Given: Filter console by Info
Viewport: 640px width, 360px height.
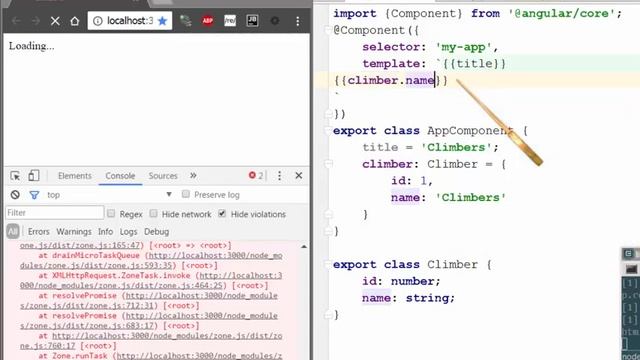Looking at the screenshot, I should [105, 231].
